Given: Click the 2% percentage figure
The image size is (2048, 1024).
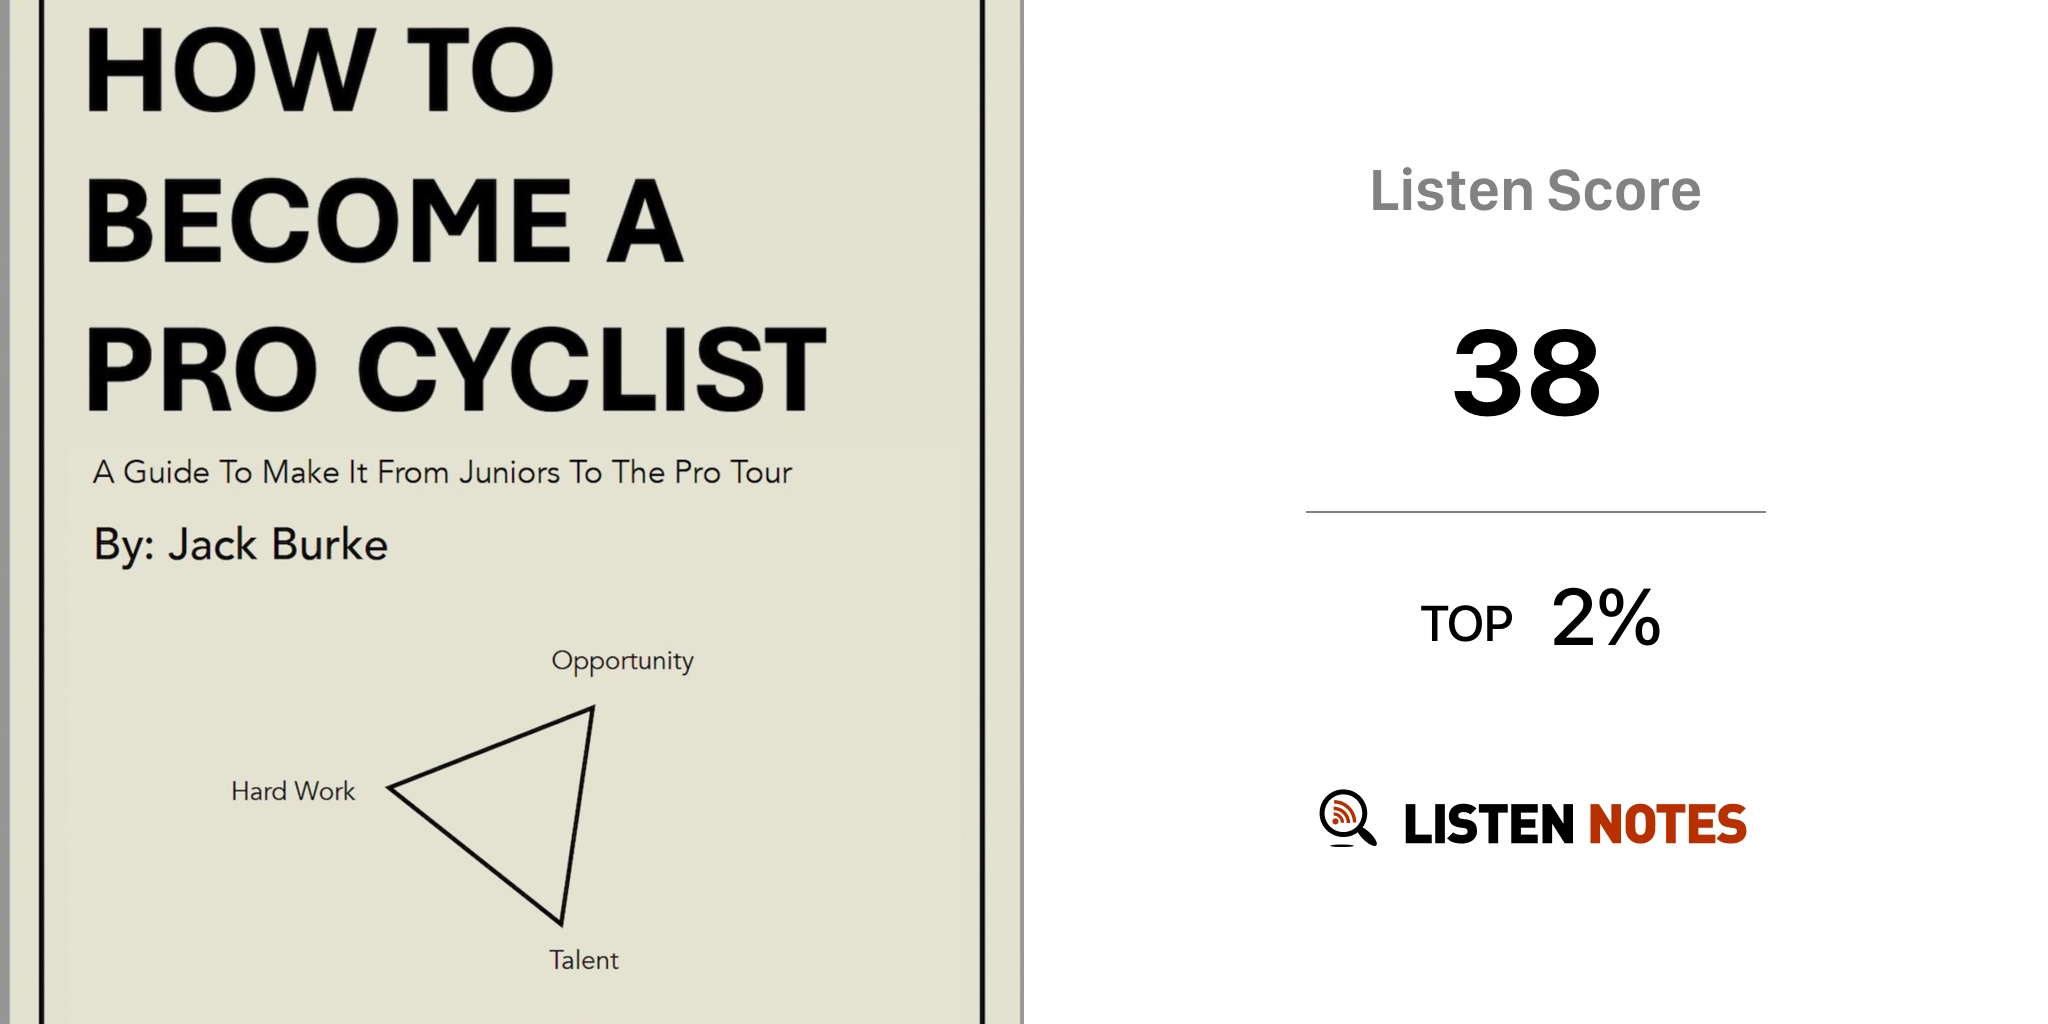Looking at the screenshot, I should click(1606, 618).
